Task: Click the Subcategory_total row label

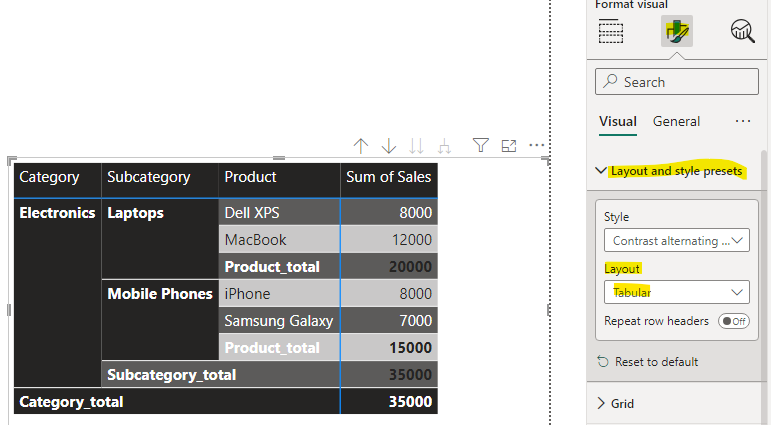Action: coord(221,375)
